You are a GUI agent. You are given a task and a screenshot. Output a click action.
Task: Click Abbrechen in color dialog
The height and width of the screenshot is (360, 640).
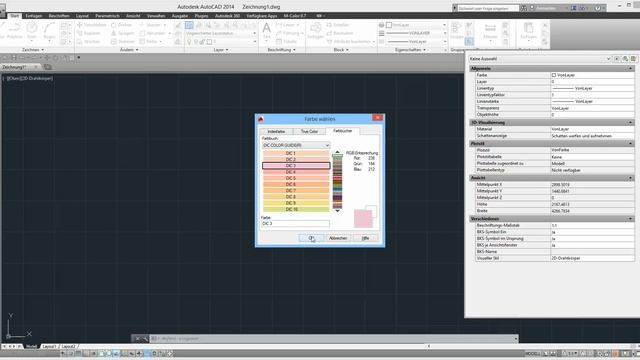[x=338, y=238]
